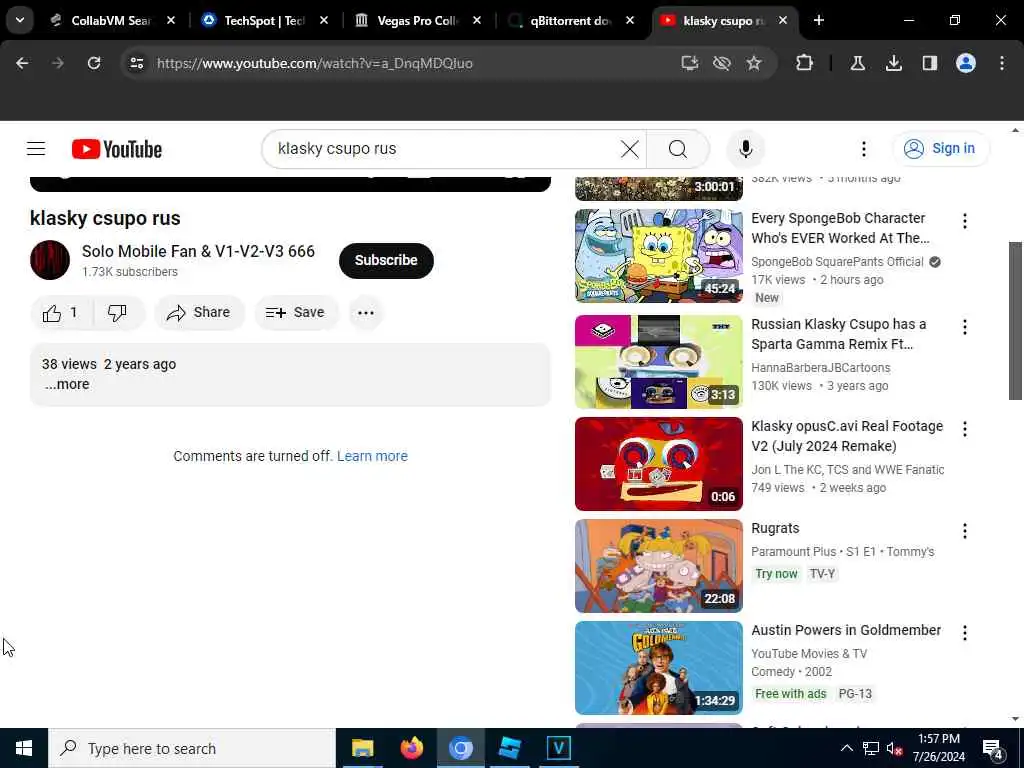Image resolution: width=1024 pixels, height=768 pixels.
Task: Bookmark this page with star icon
Action: pos(754,63)
